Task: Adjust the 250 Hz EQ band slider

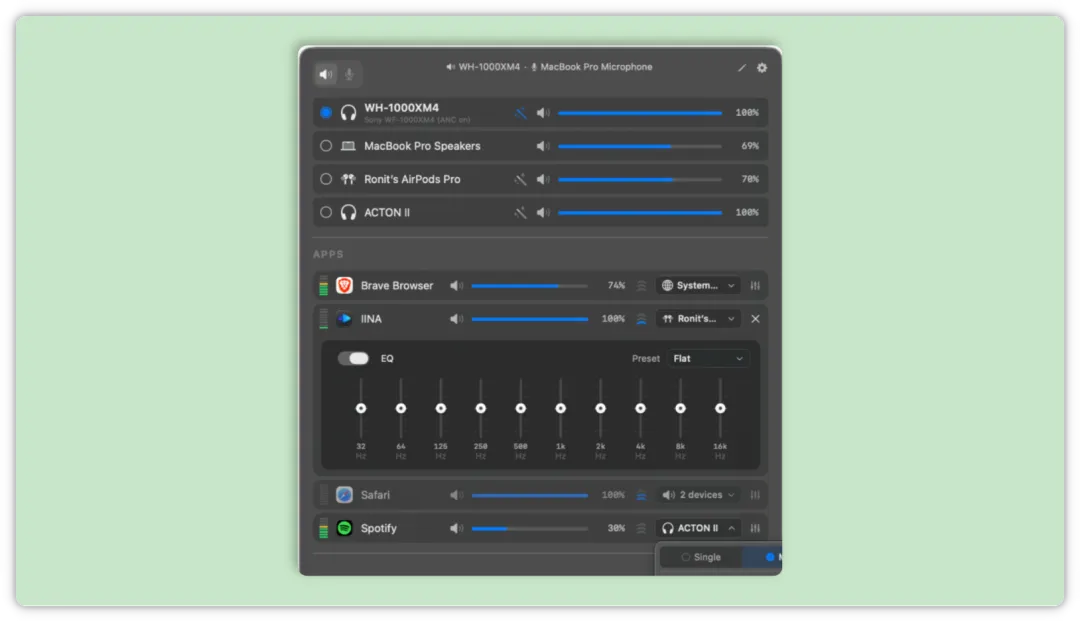Action: click(x=481, y=408)
